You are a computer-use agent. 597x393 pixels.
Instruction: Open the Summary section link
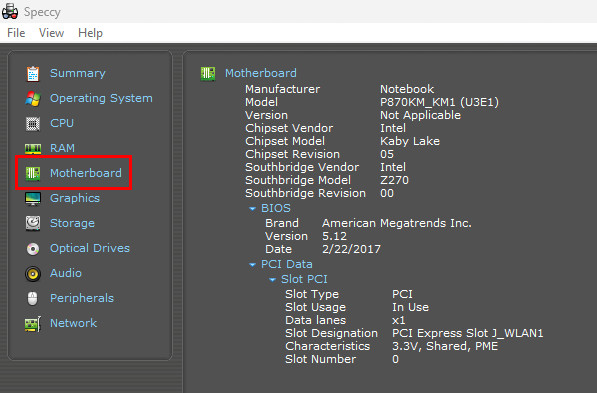click(78, 73)
